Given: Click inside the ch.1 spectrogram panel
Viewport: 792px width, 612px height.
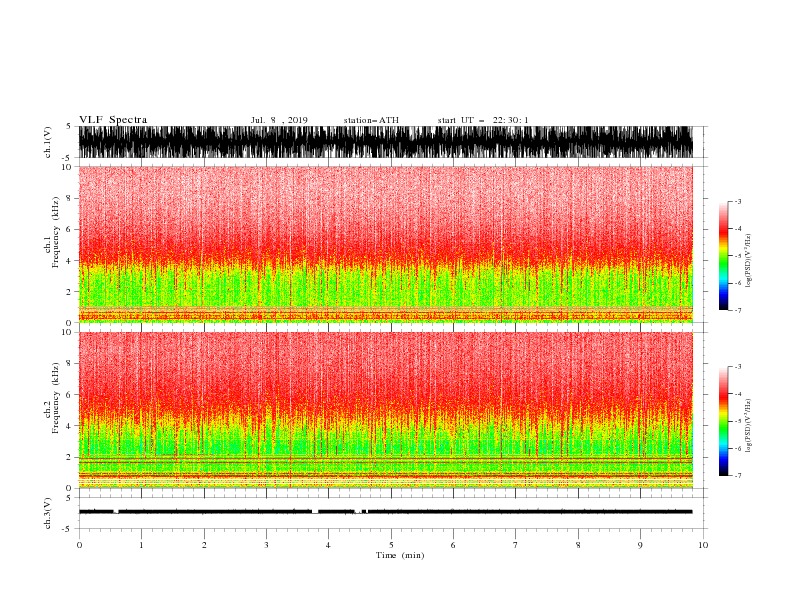Looking at the screenshot, I should pos(385,244).
